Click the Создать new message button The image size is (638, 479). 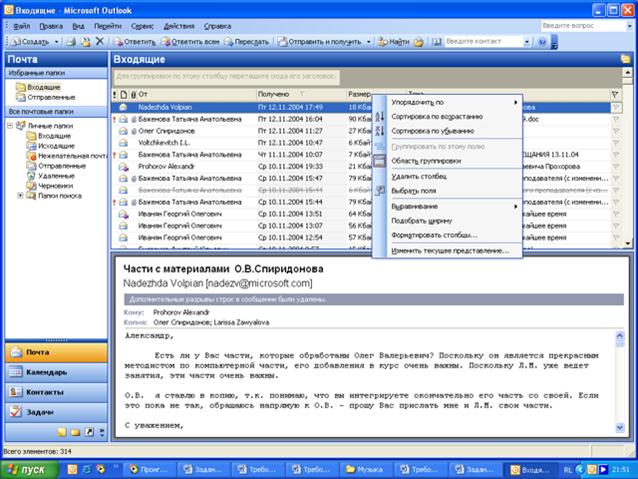(x=30, y=42)
